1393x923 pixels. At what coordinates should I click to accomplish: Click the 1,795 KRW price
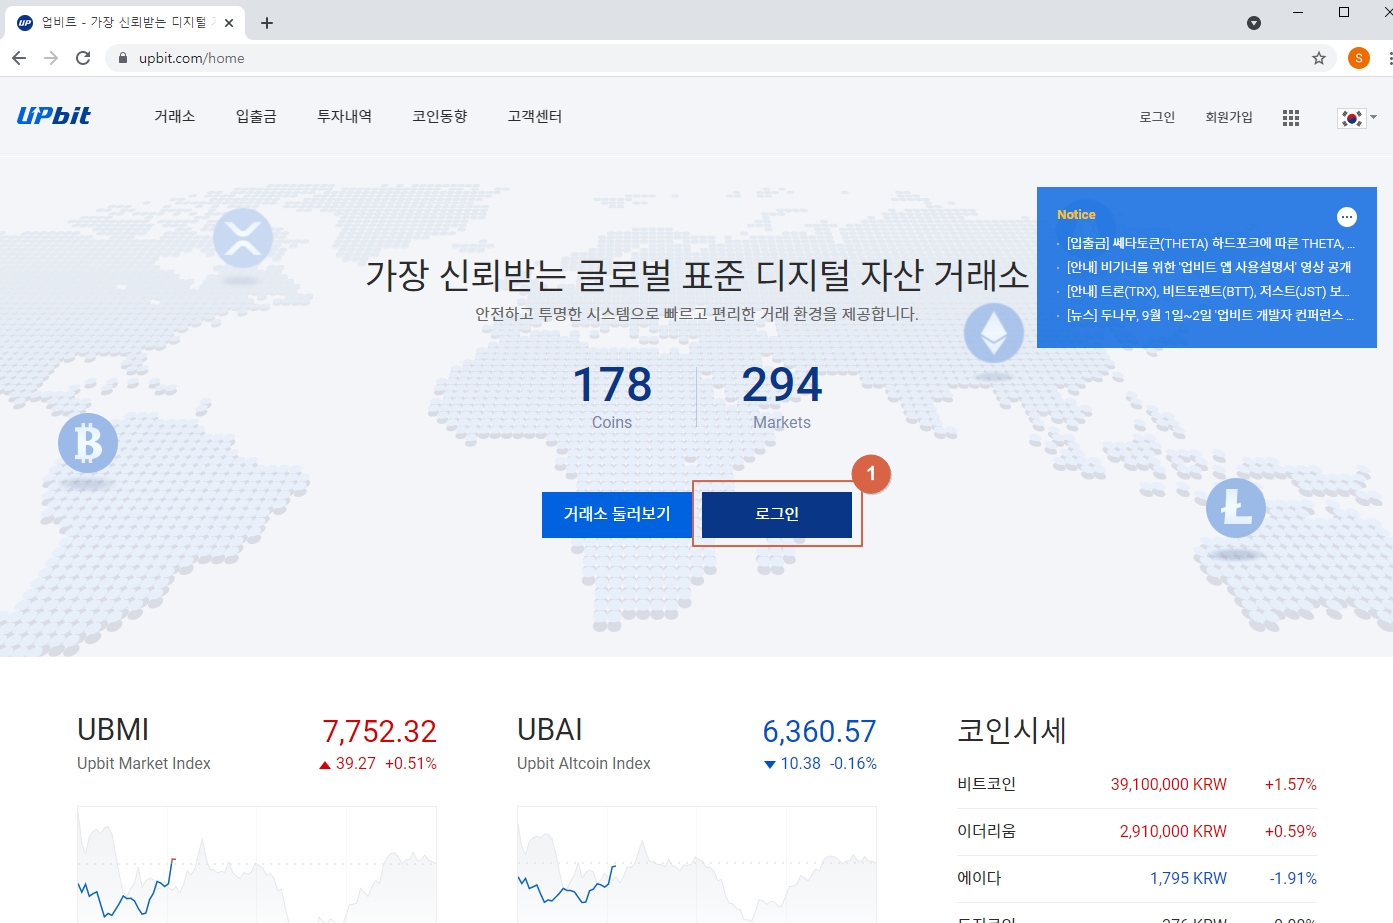click(x=1188, y=879)
